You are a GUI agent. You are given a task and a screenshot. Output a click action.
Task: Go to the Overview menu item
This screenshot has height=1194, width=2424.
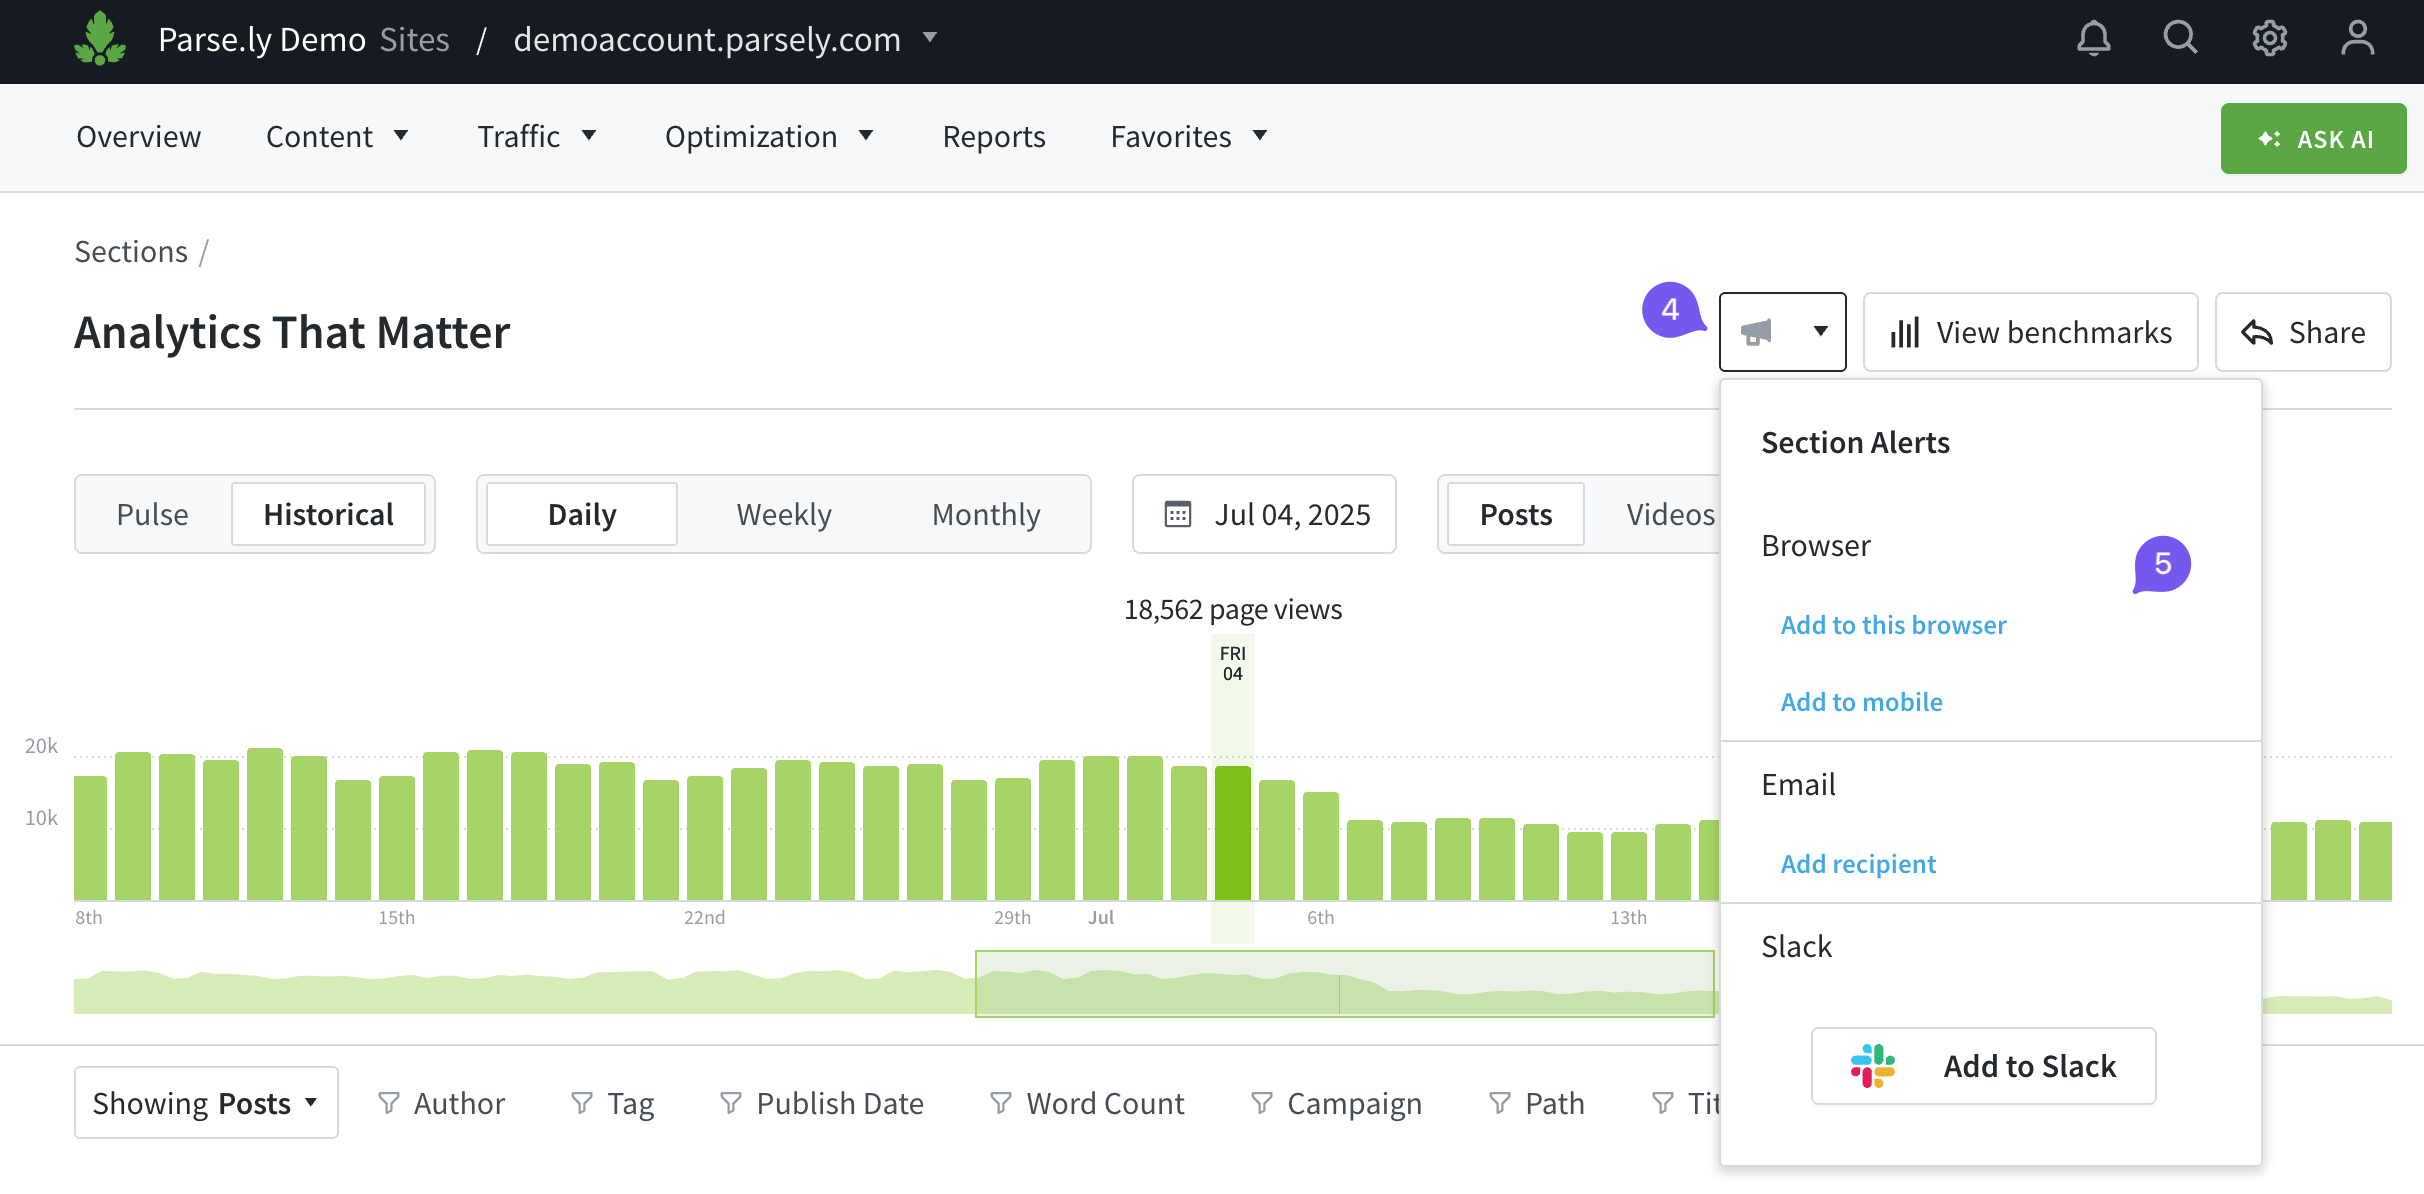click(x=138, y=136)
